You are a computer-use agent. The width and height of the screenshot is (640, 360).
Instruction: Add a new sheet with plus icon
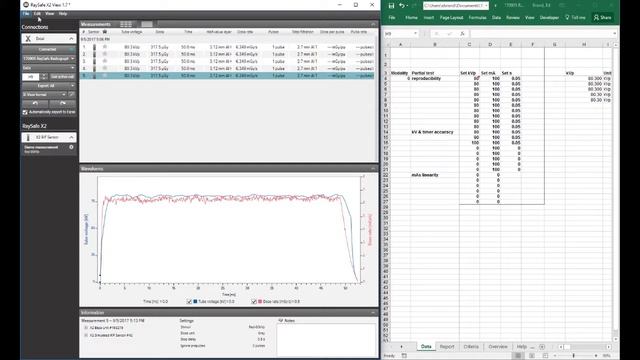tap(542, 347)
